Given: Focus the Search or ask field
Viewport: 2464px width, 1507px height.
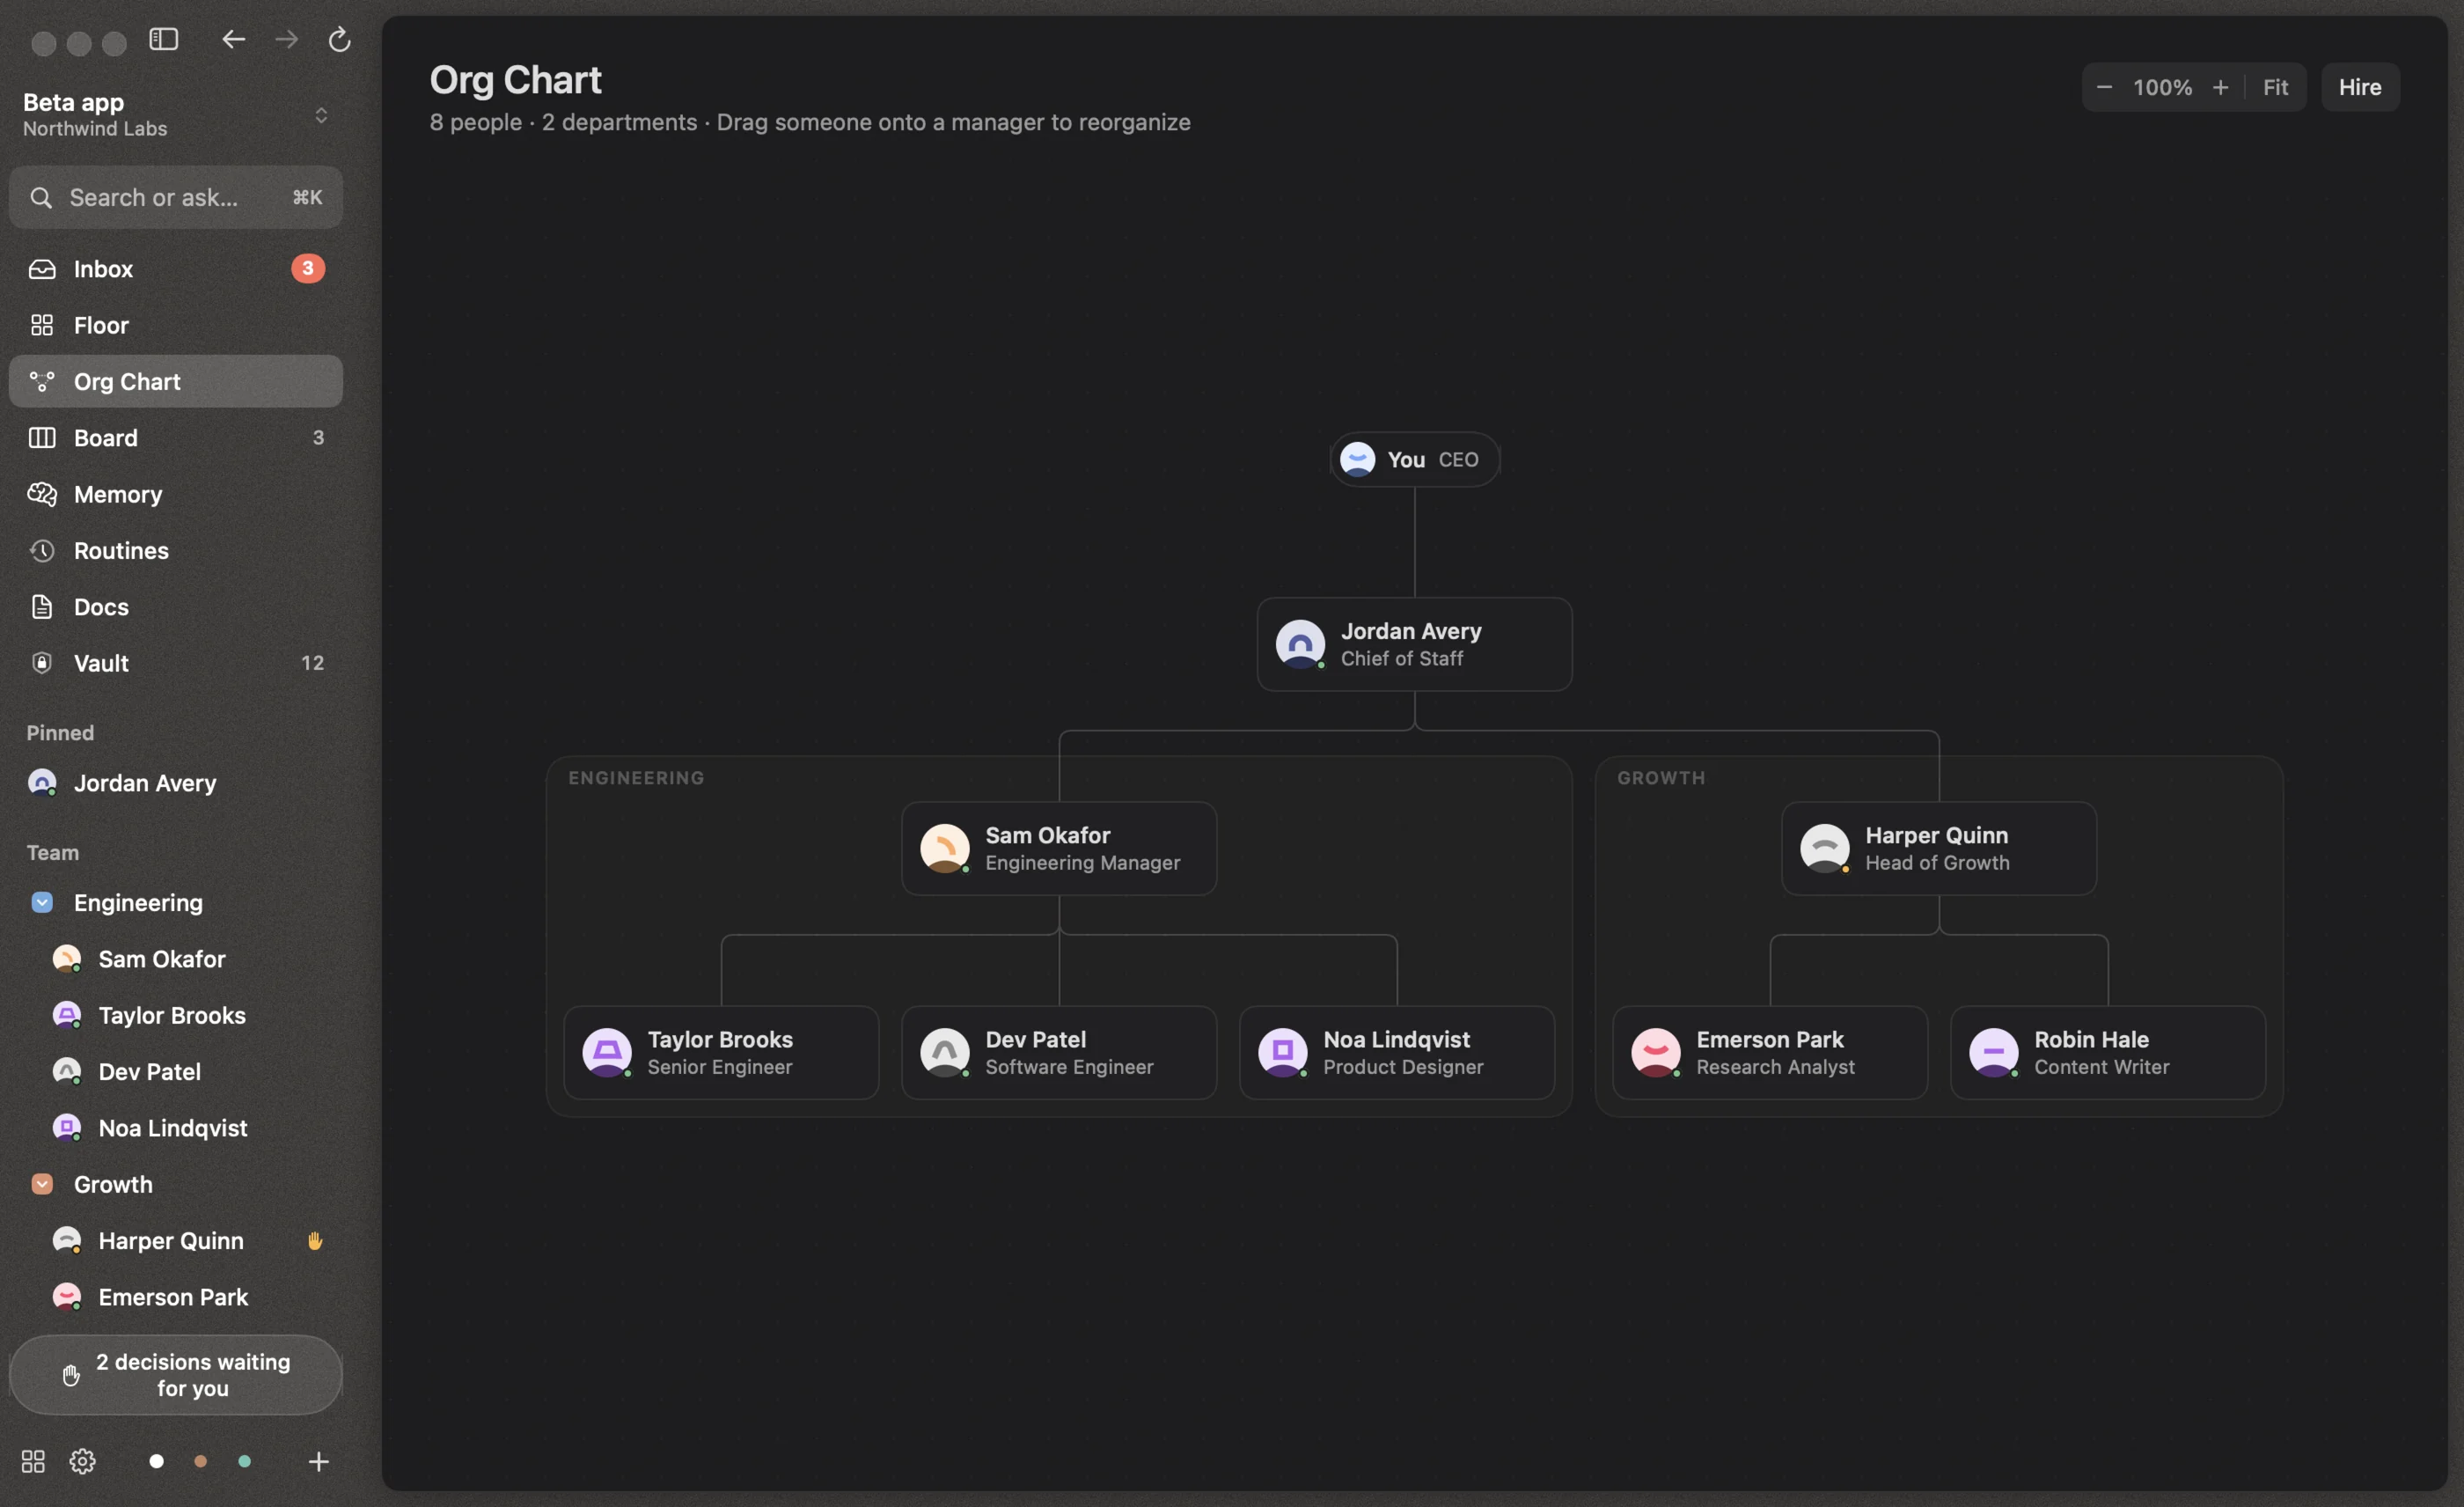Looking at the screenshot, I should [176, 197].
